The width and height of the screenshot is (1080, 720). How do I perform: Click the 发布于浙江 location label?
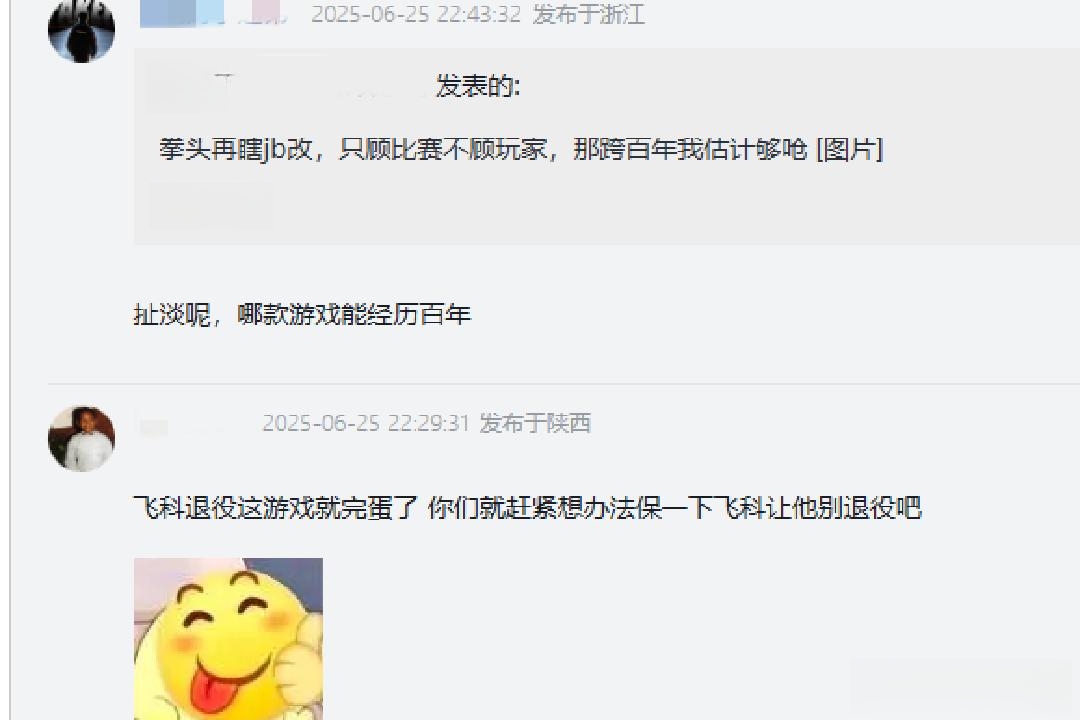pos(589,14)
